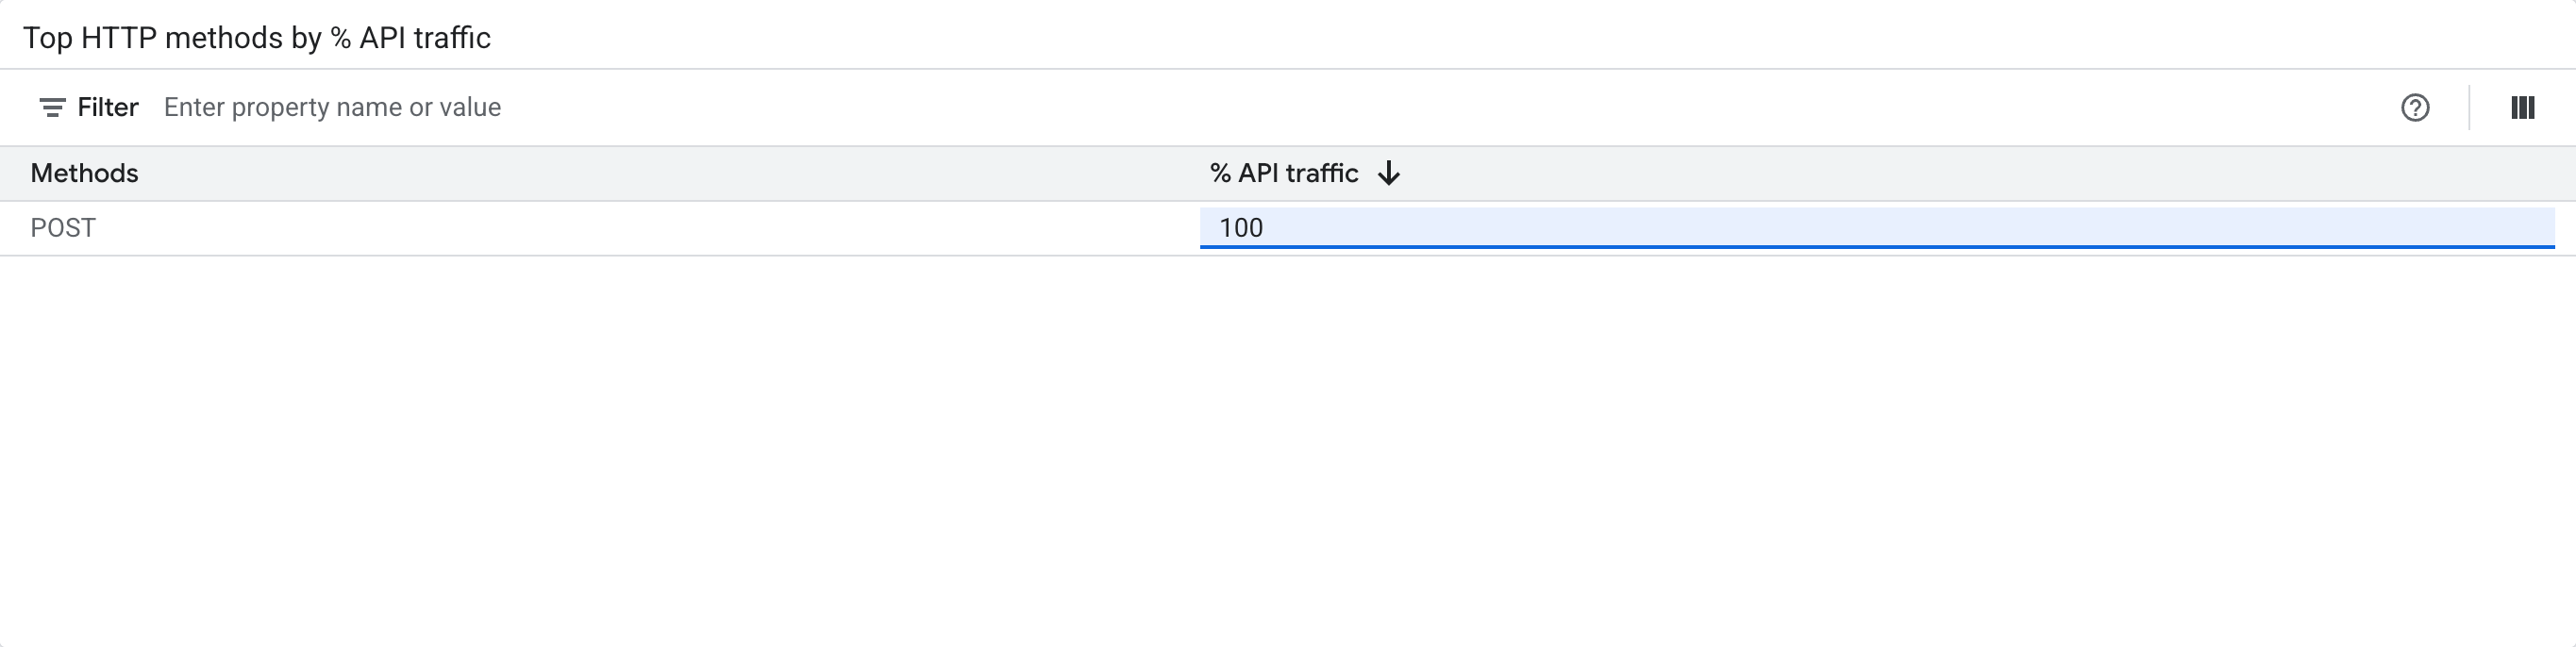Toggle column visibility via the columns control
The image size is (2576, 647).
pos(2524,107)
